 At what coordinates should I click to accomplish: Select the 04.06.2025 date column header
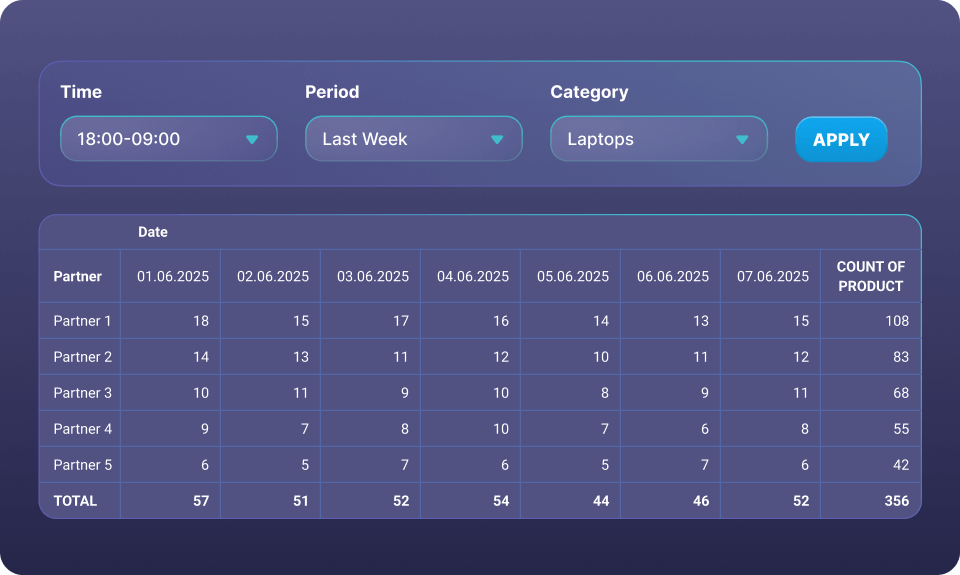pos(473,276)
